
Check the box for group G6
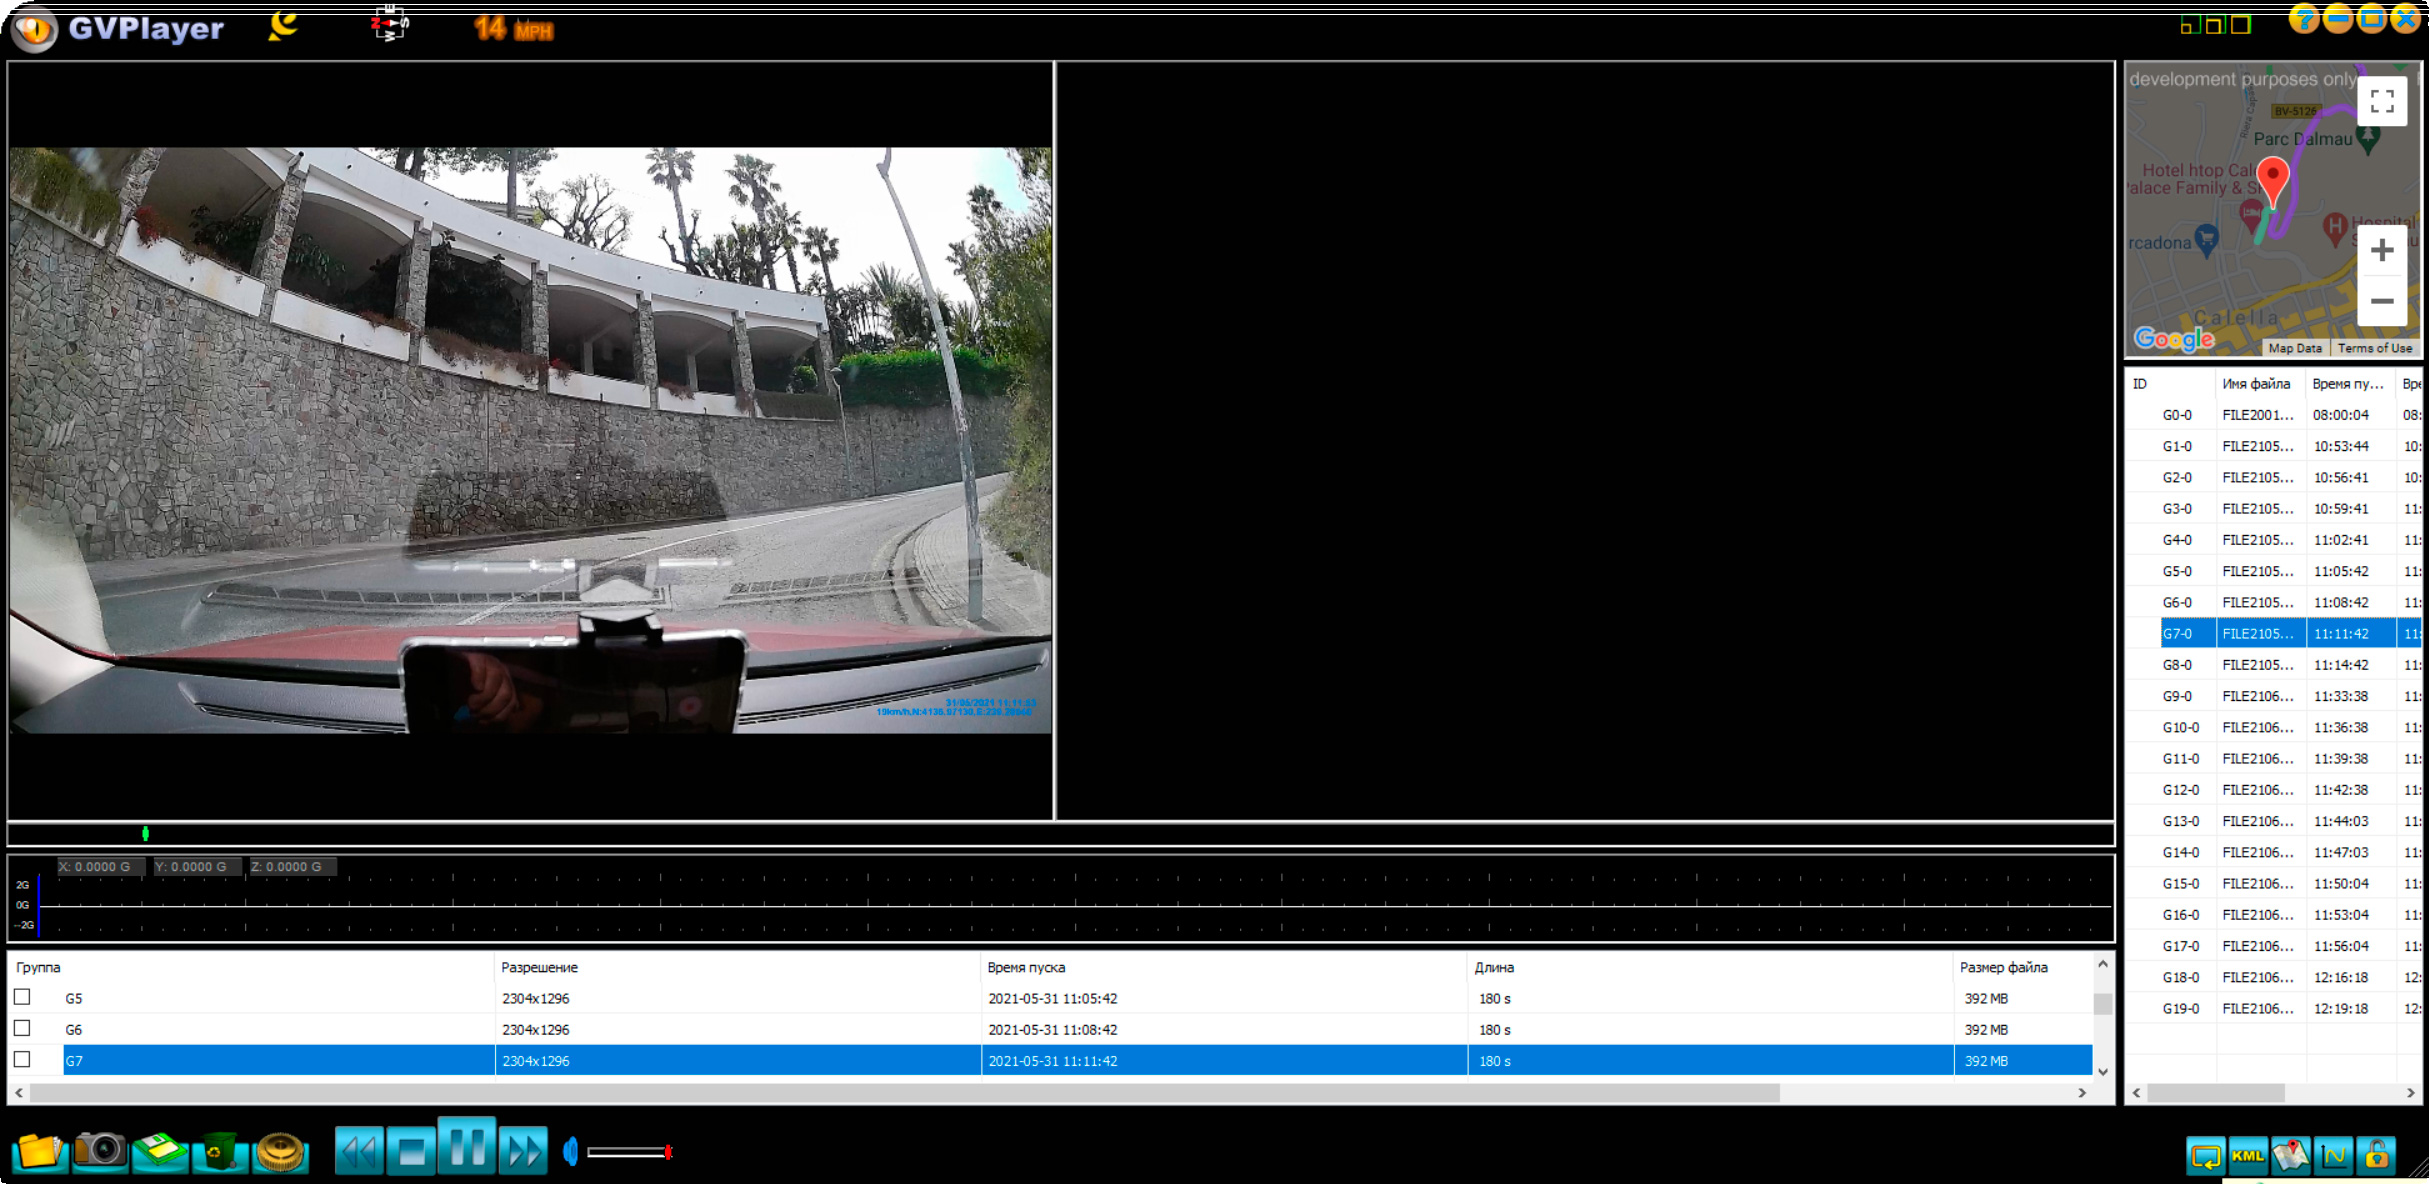tap(22, 1028)
